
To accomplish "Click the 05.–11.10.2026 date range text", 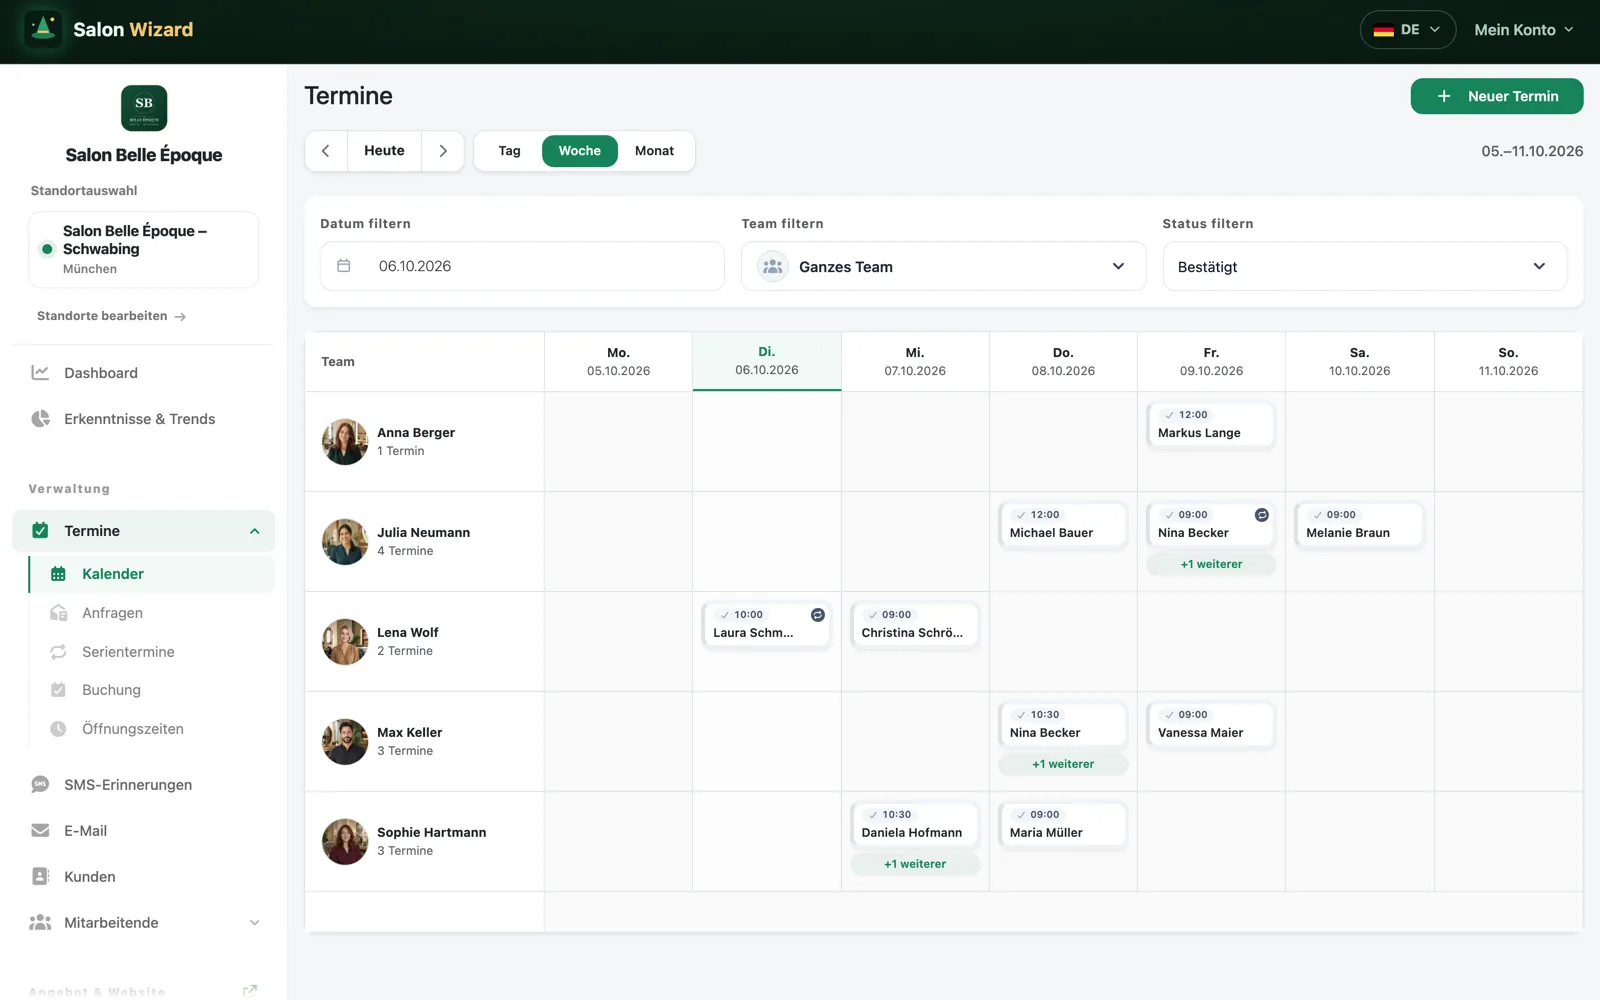I will coord(1532,151).
